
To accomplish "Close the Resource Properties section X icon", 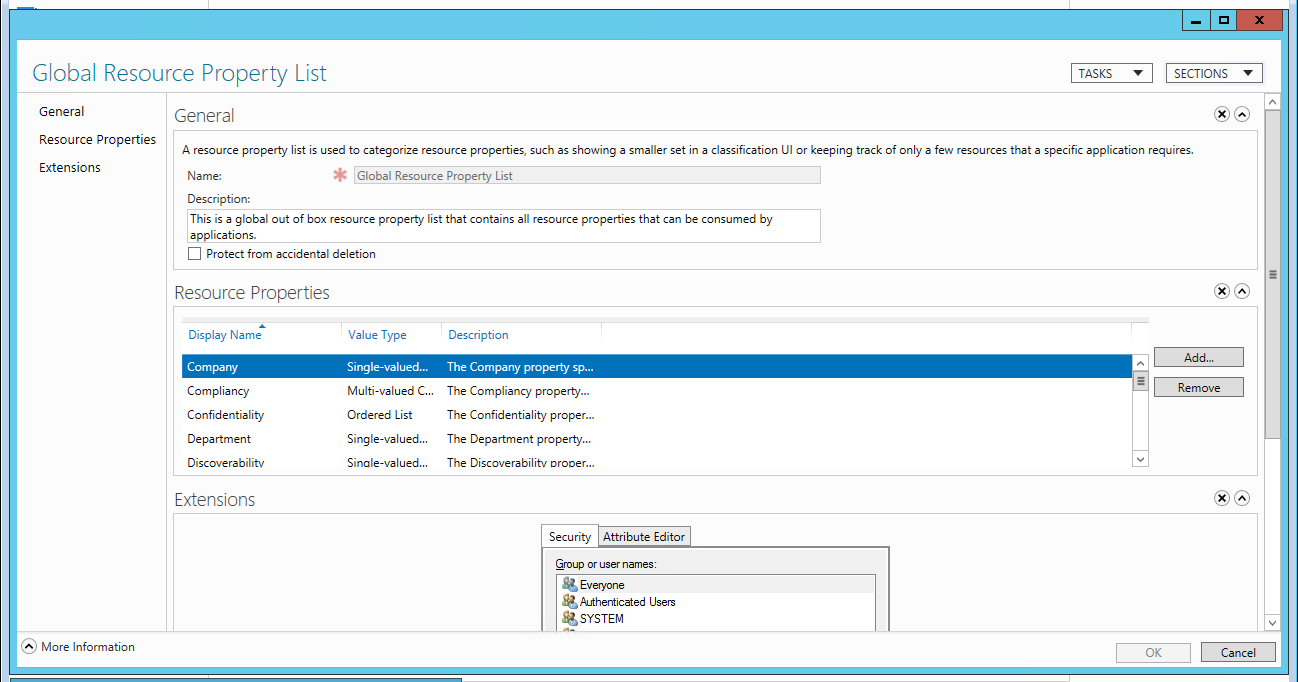I will 1222,292.
